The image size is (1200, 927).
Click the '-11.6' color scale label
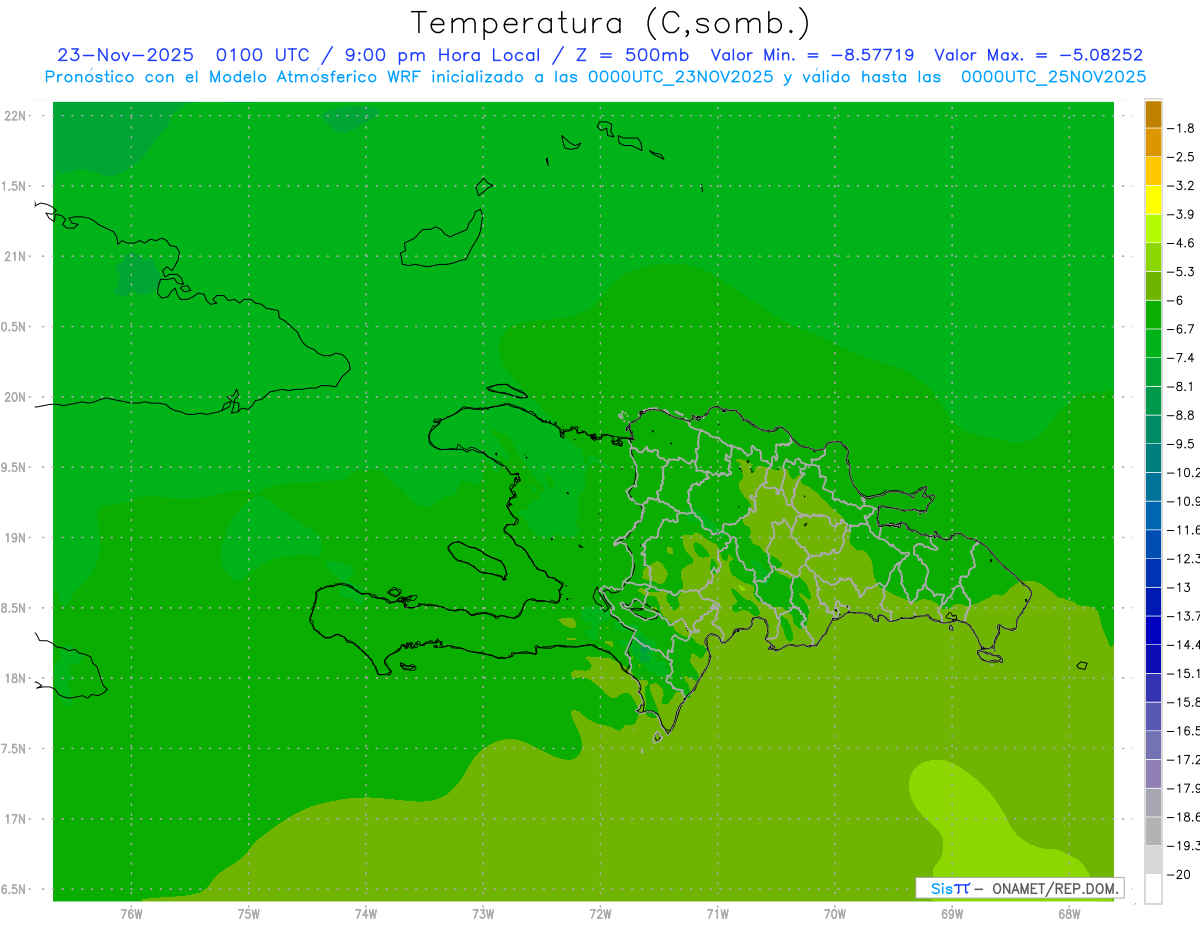[x=1184, y=529]
